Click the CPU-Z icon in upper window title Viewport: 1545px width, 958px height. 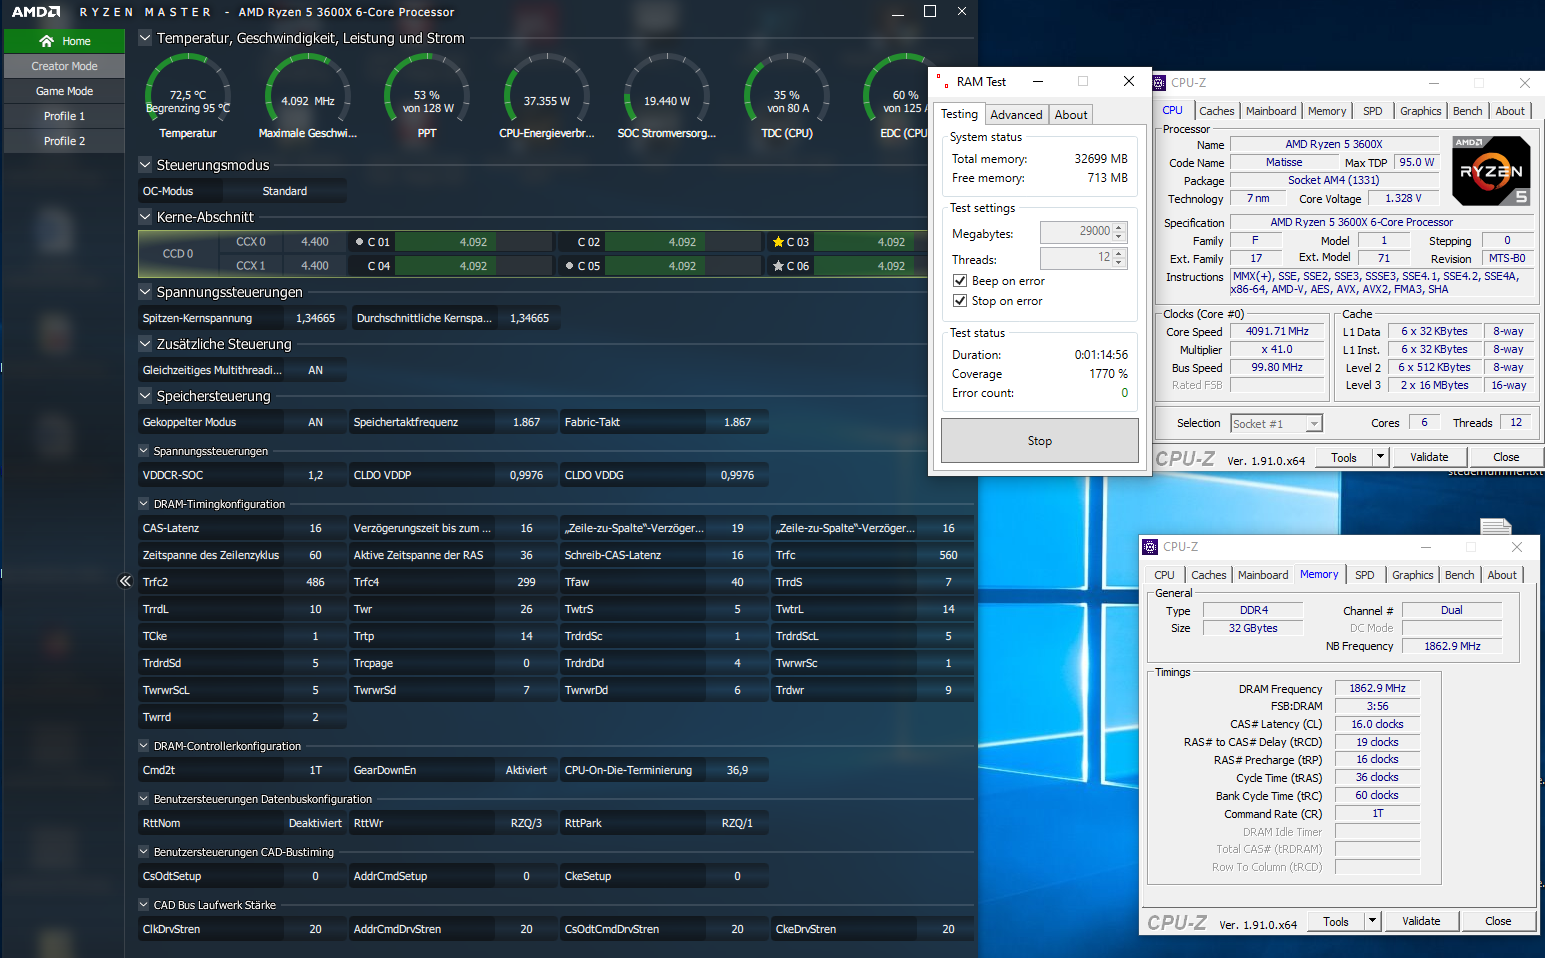(x=1159, y=83)
